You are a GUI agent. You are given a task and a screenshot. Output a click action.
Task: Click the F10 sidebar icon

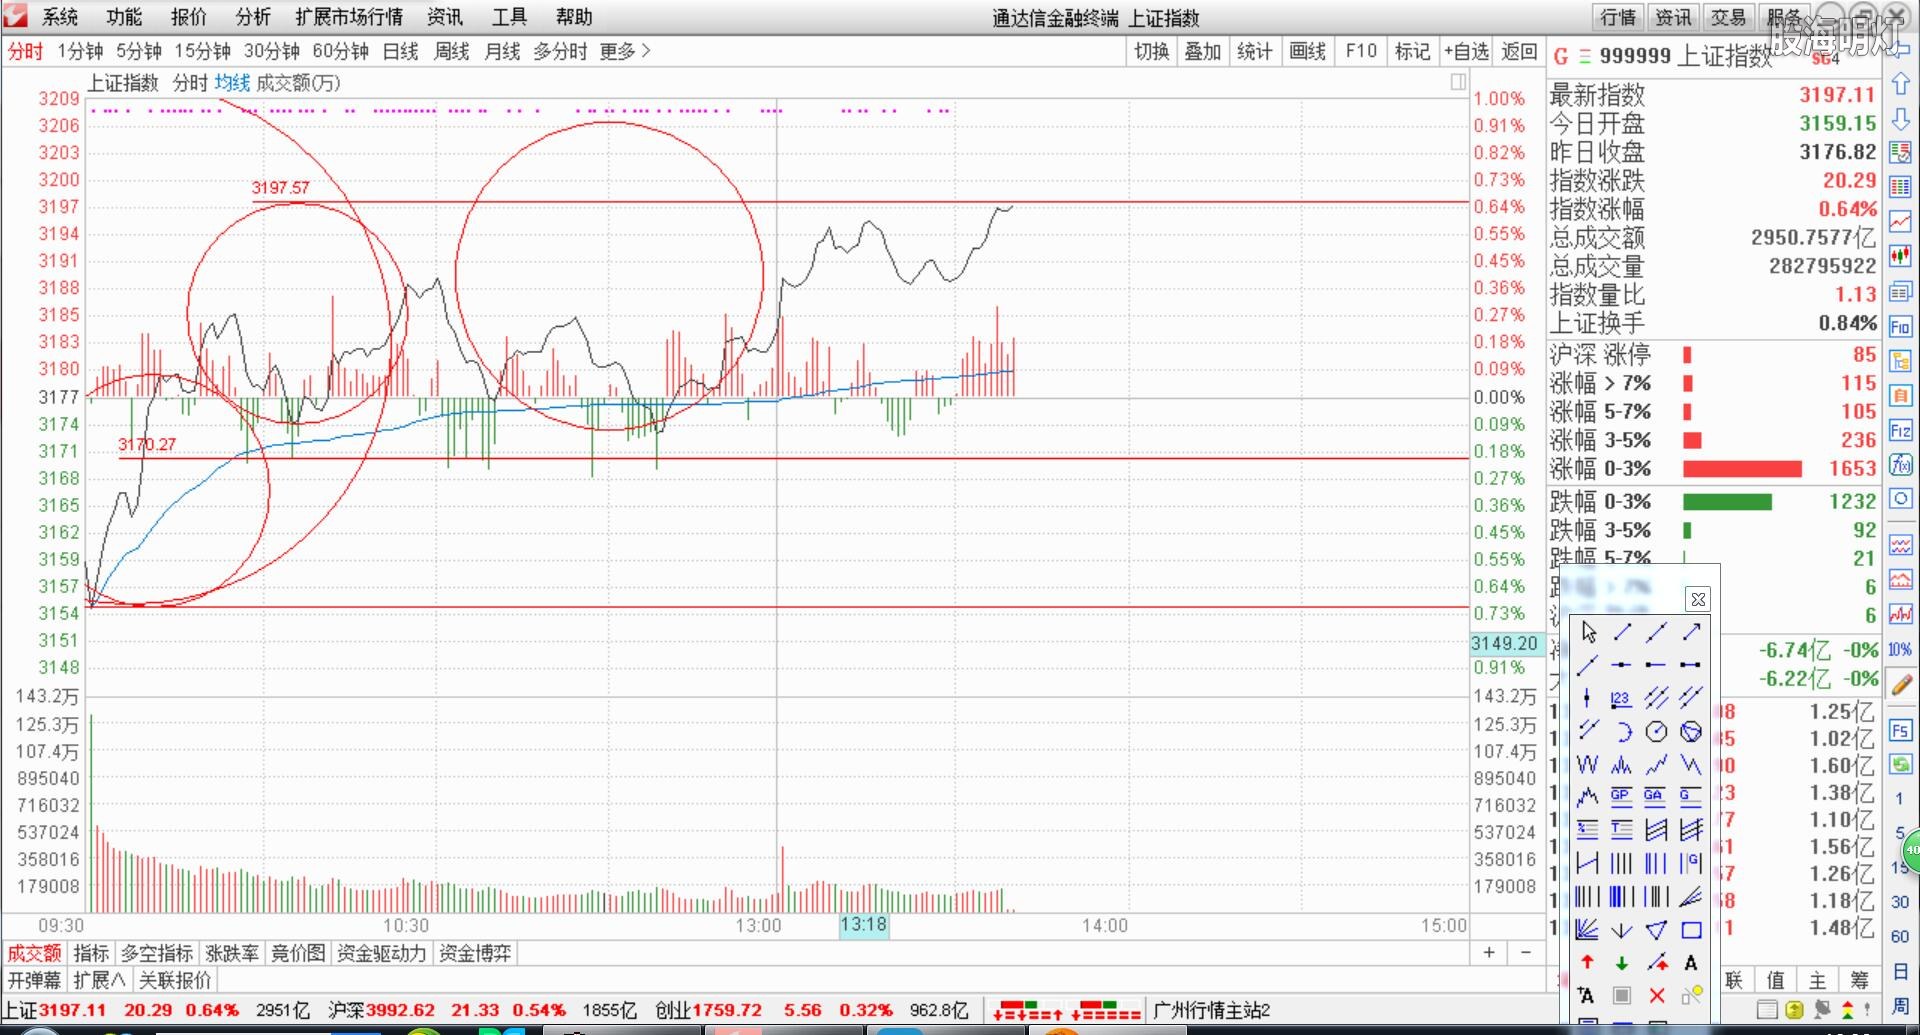[x=1901, y=327]
